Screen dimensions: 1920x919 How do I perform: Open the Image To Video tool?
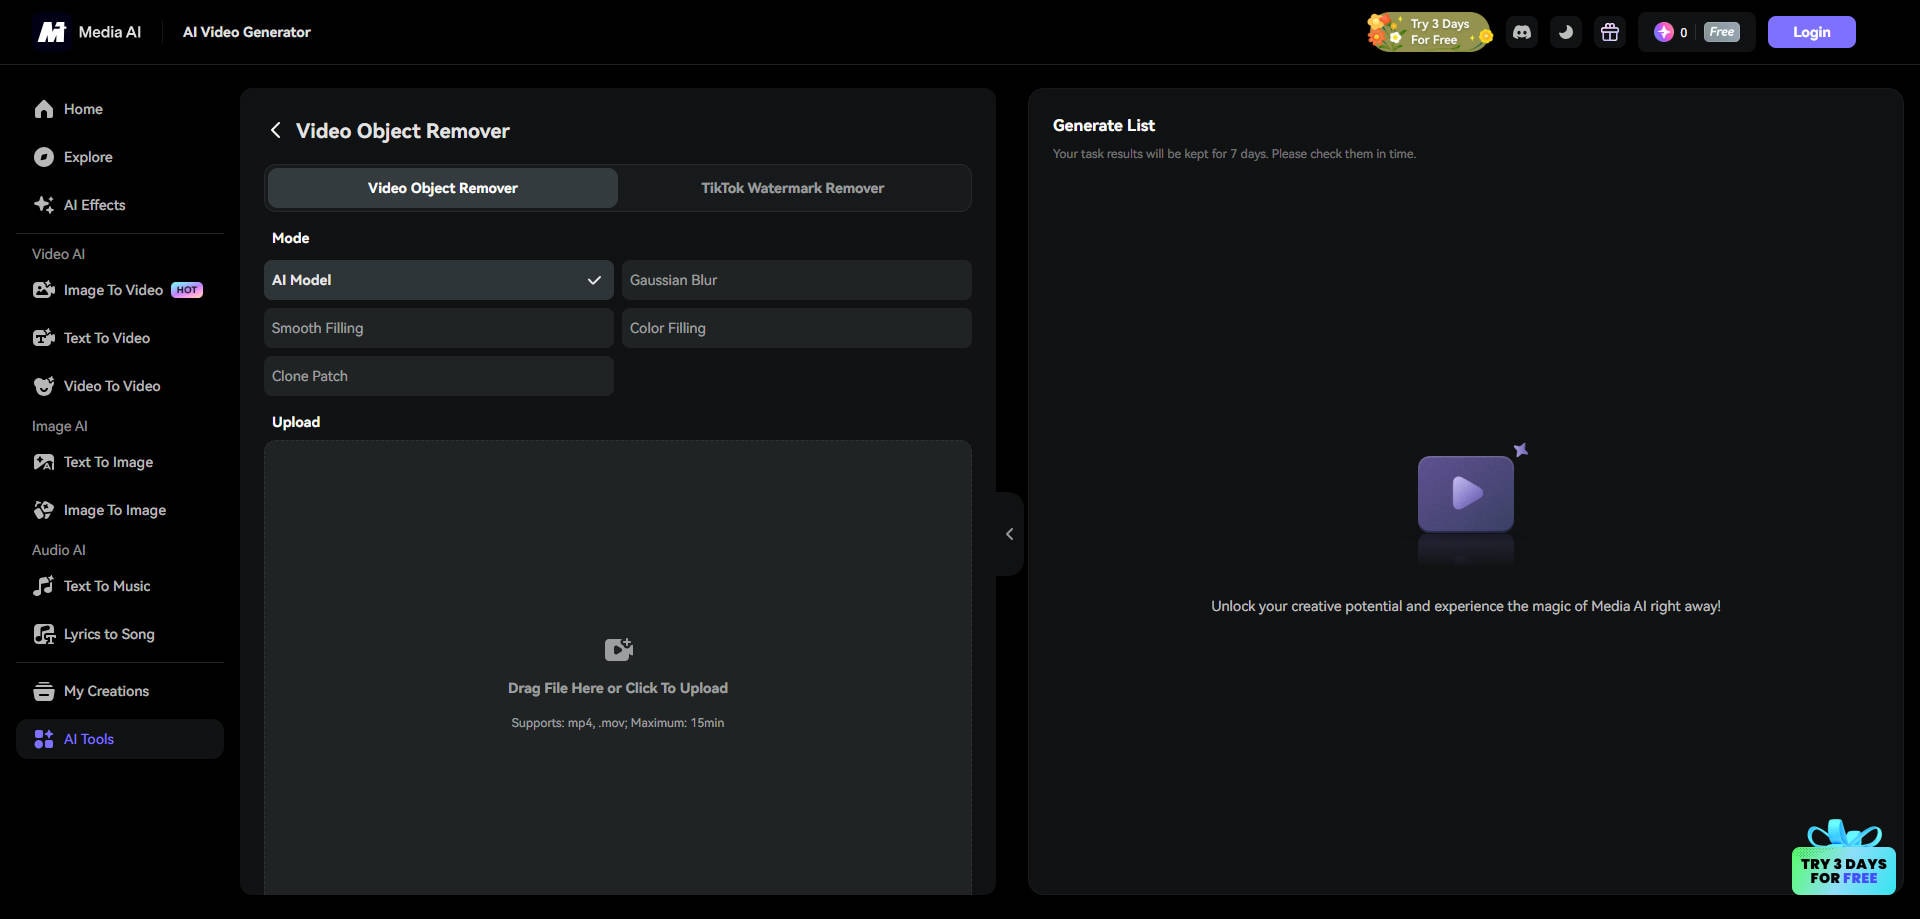click(112, 289)
